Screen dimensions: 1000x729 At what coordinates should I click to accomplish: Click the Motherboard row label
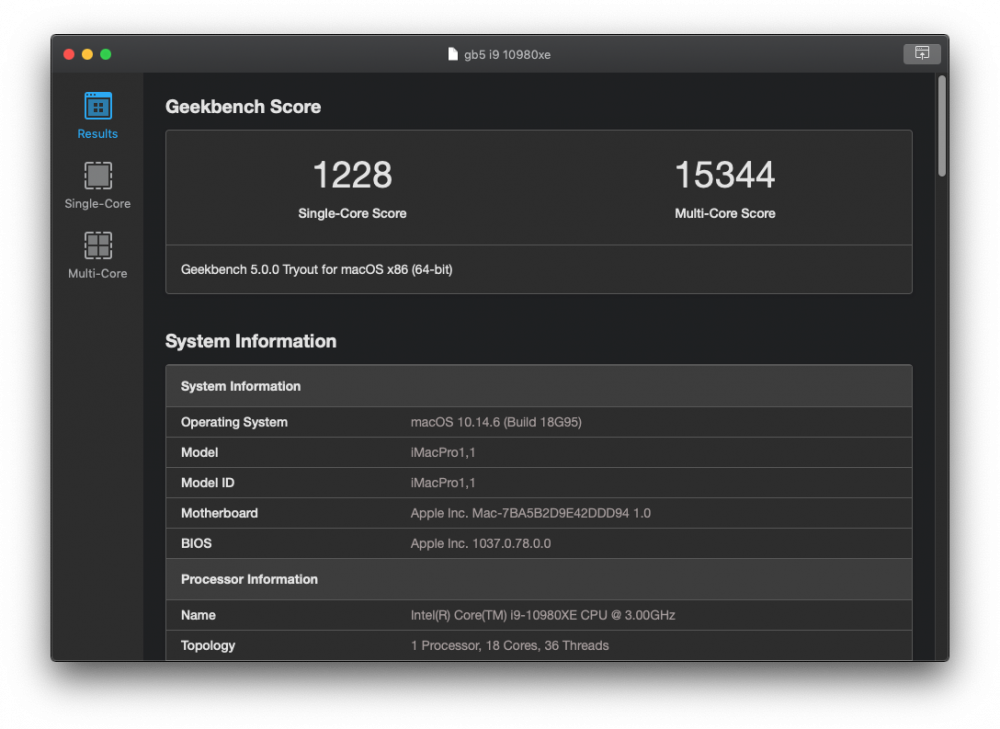point(219,513)
